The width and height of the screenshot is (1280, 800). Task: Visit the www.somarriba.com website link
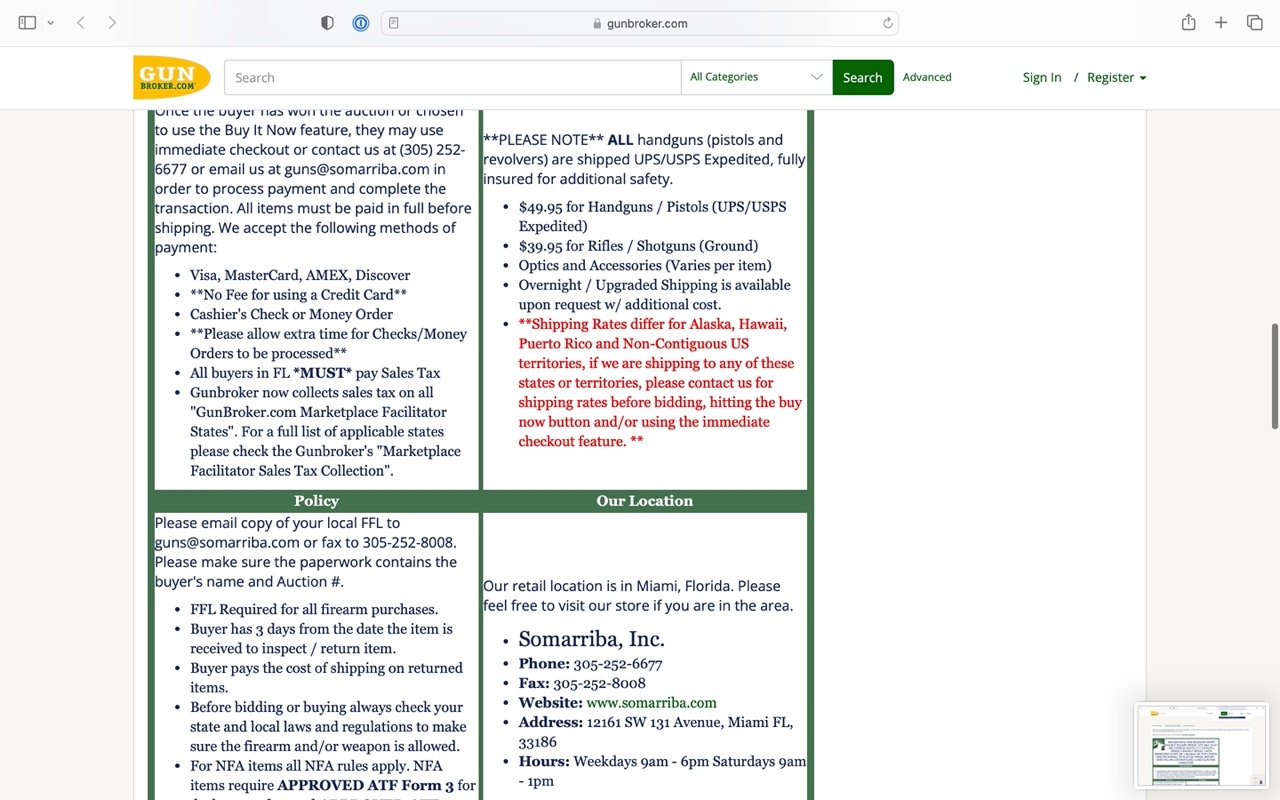651,703
